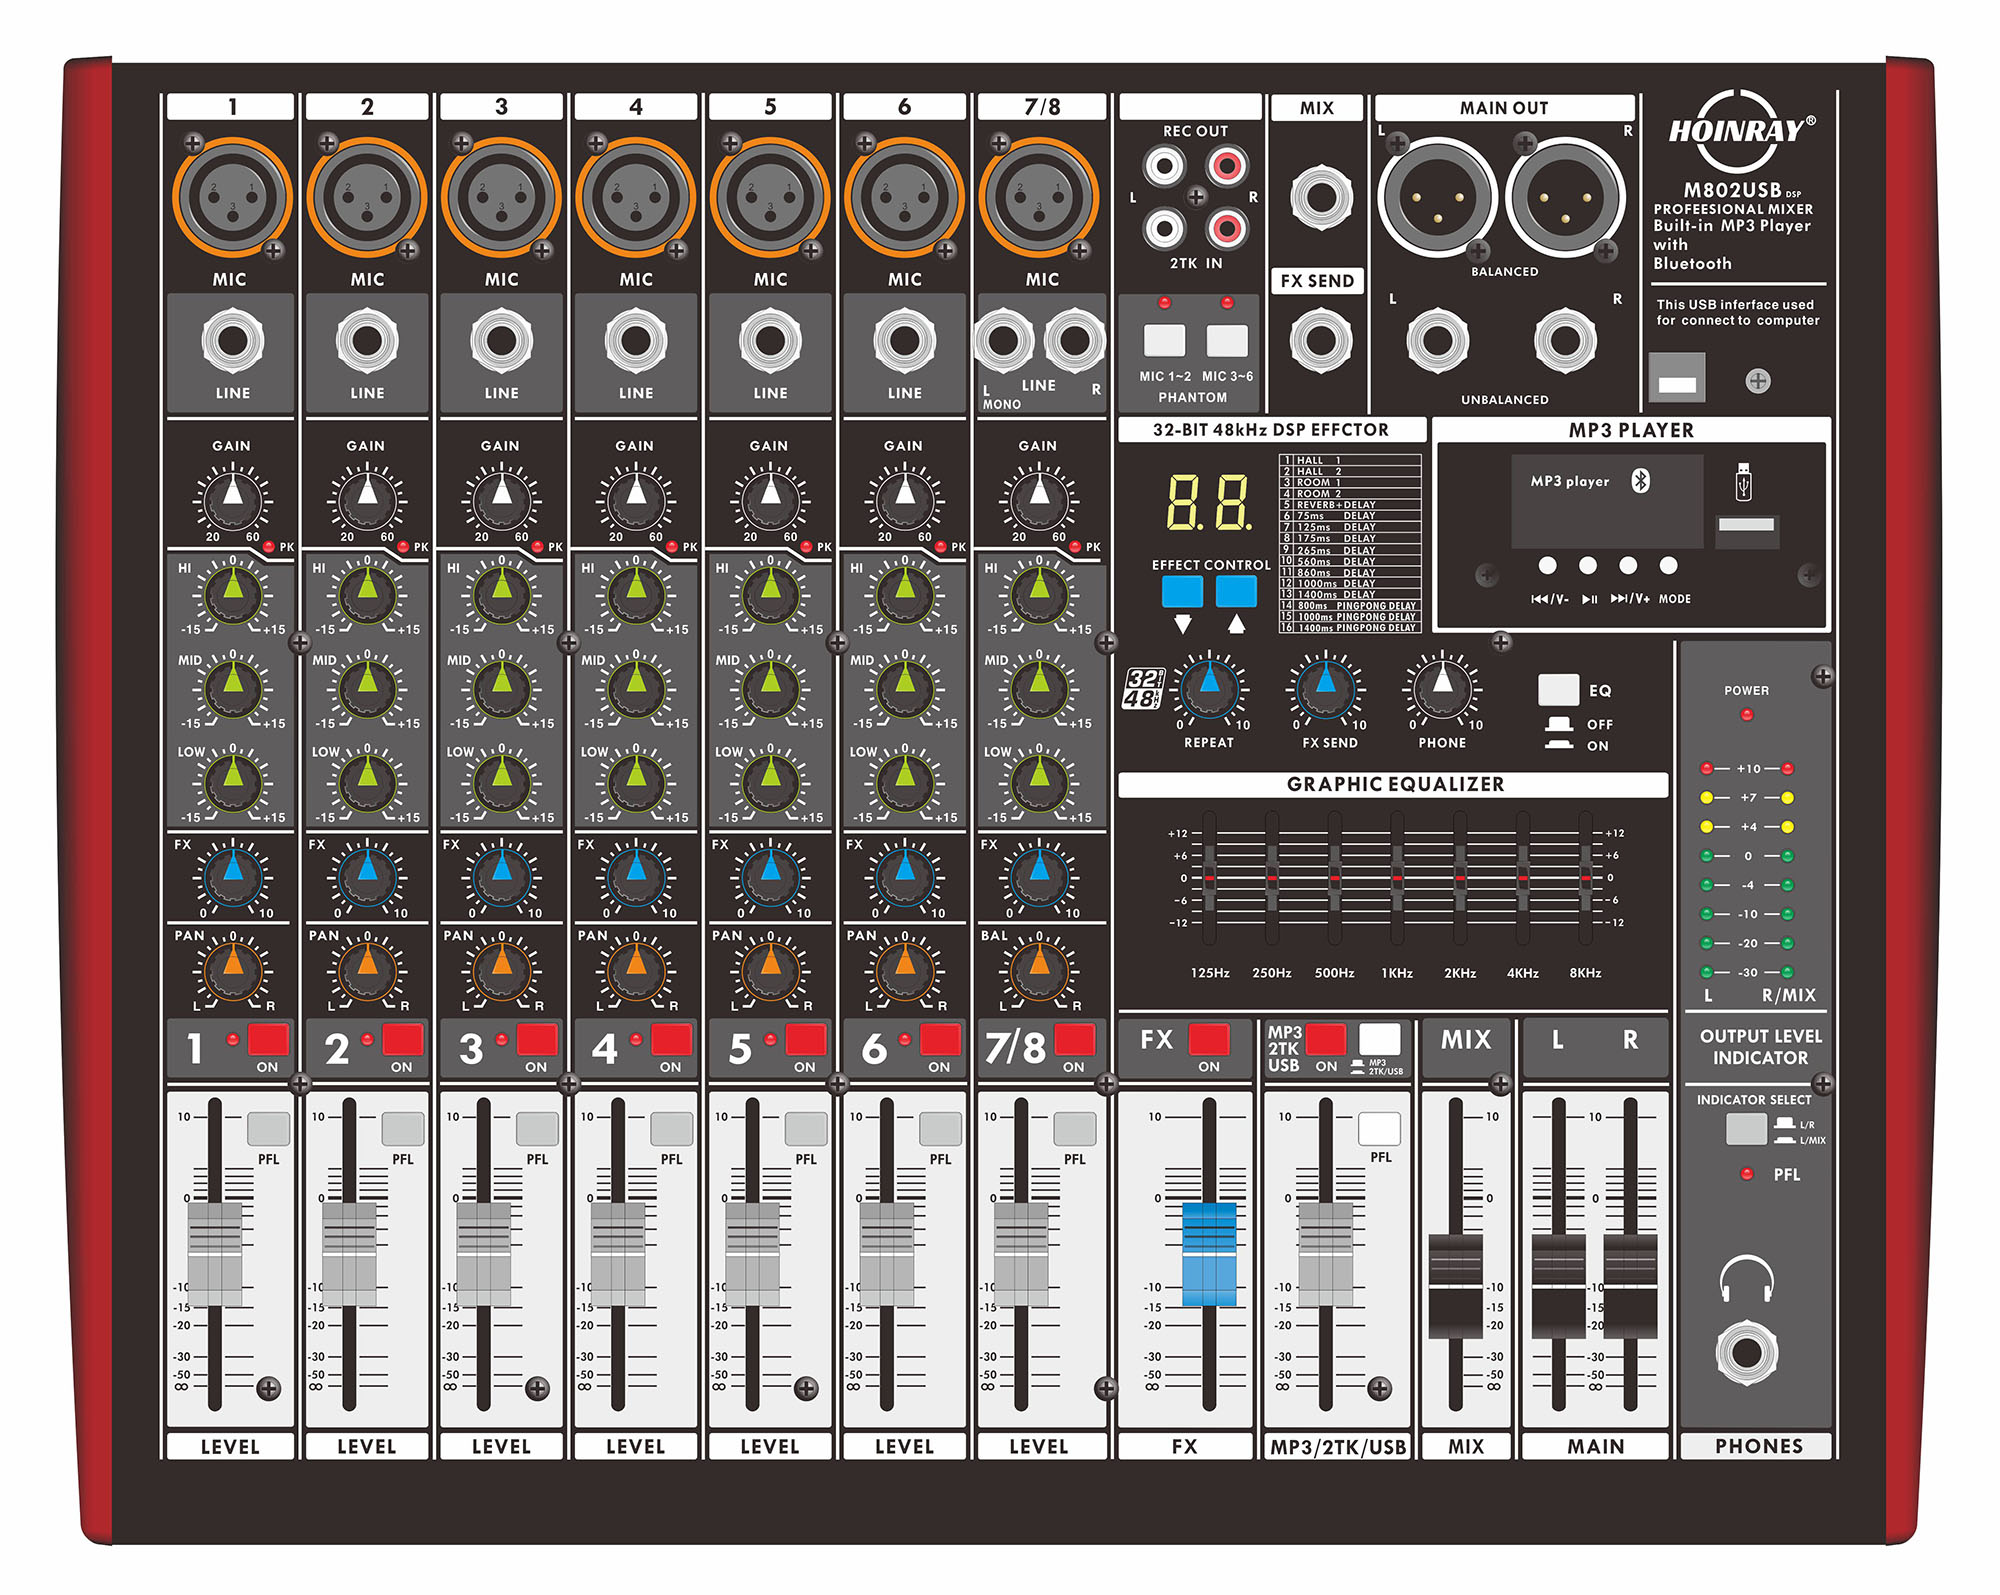Click the PHONE level knob

[x=1442, y=688]
